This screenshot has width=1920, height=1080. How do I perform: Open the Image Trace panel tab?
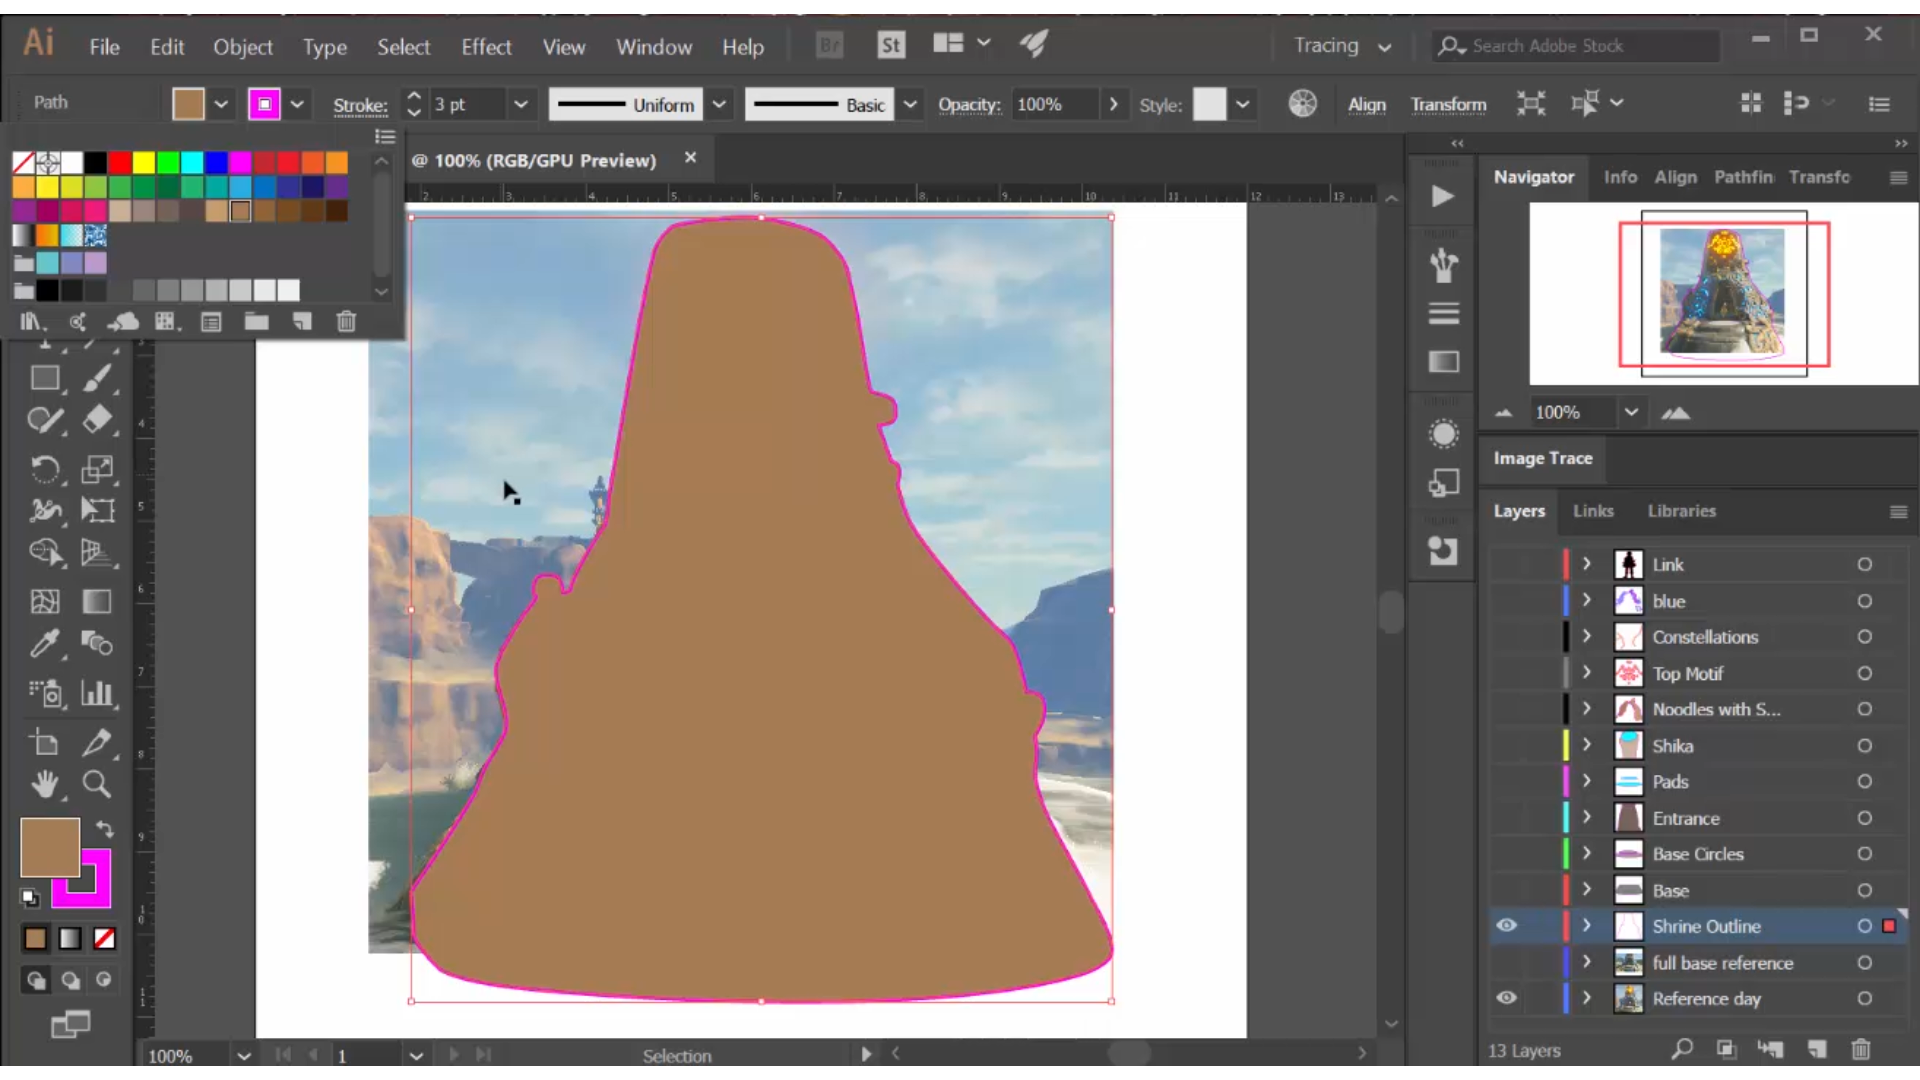[x=1543, y=458]
